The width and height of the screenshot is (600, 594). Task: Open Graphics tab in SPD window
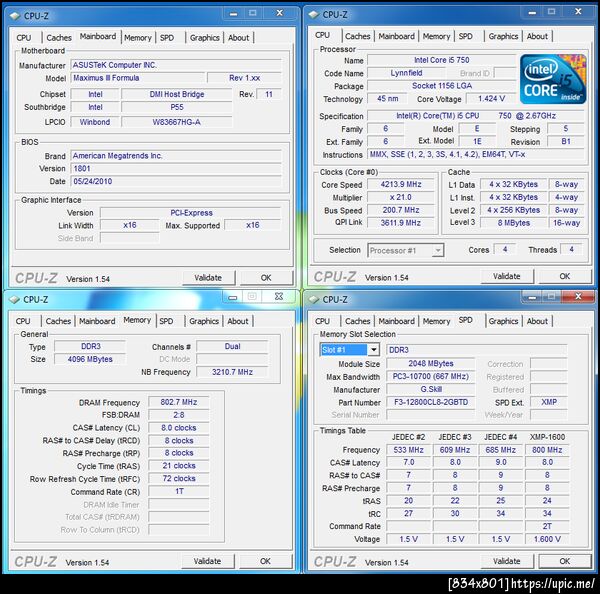point(503,321)
